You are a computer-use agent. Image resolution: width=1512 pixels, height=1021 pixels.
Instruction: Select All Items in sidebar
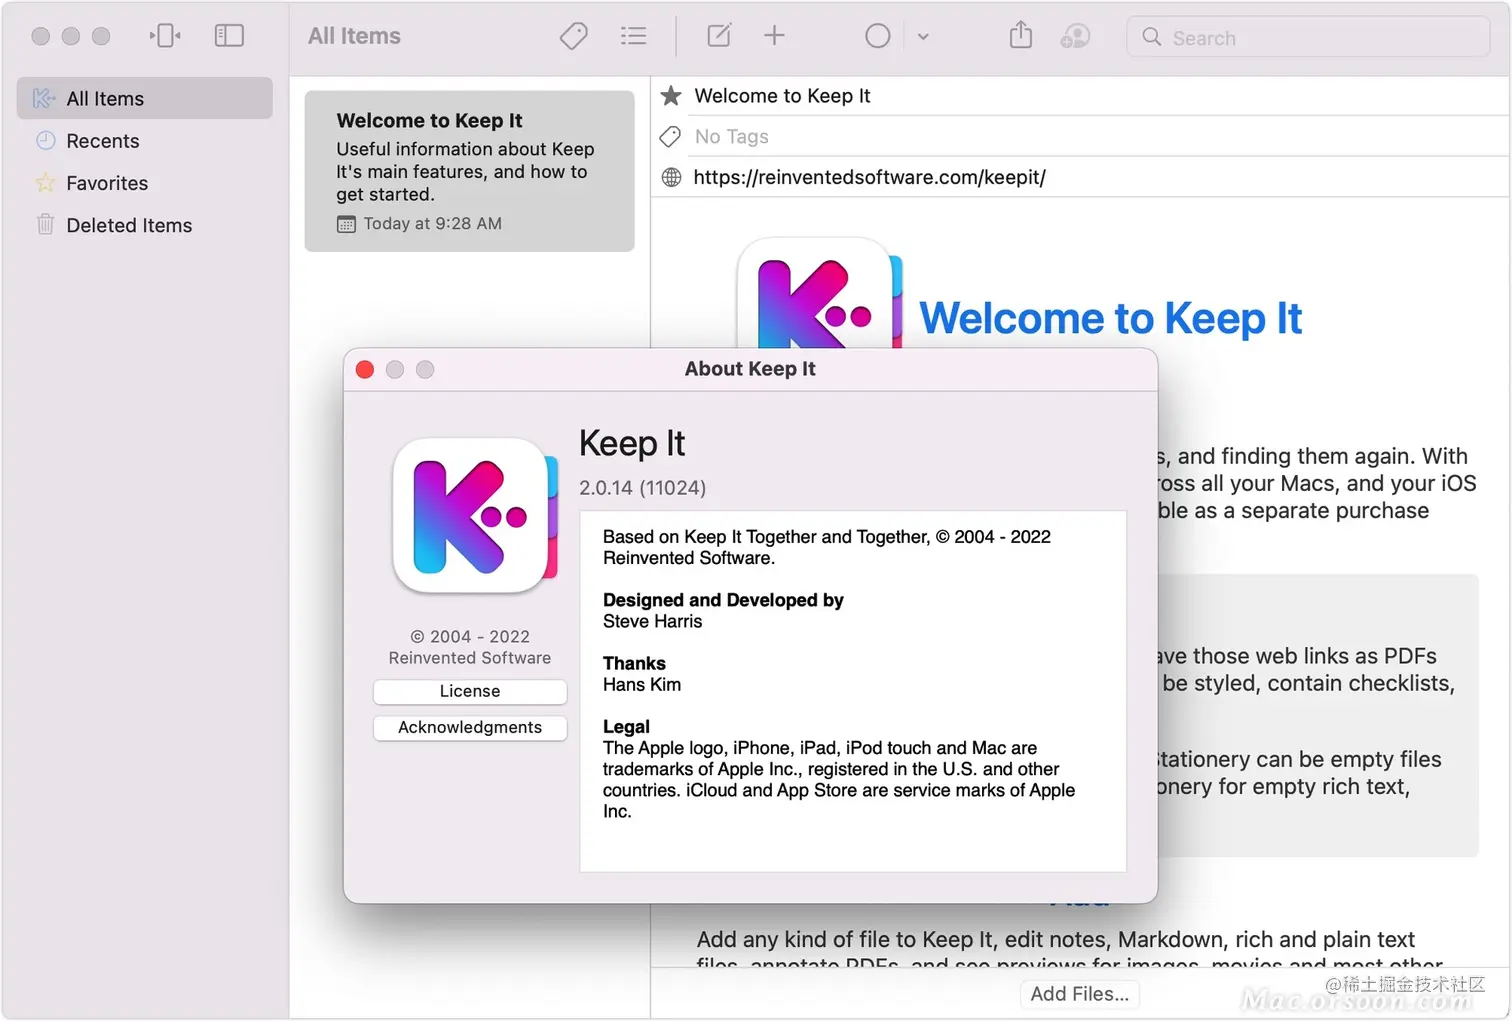click(x=145, y=98)
